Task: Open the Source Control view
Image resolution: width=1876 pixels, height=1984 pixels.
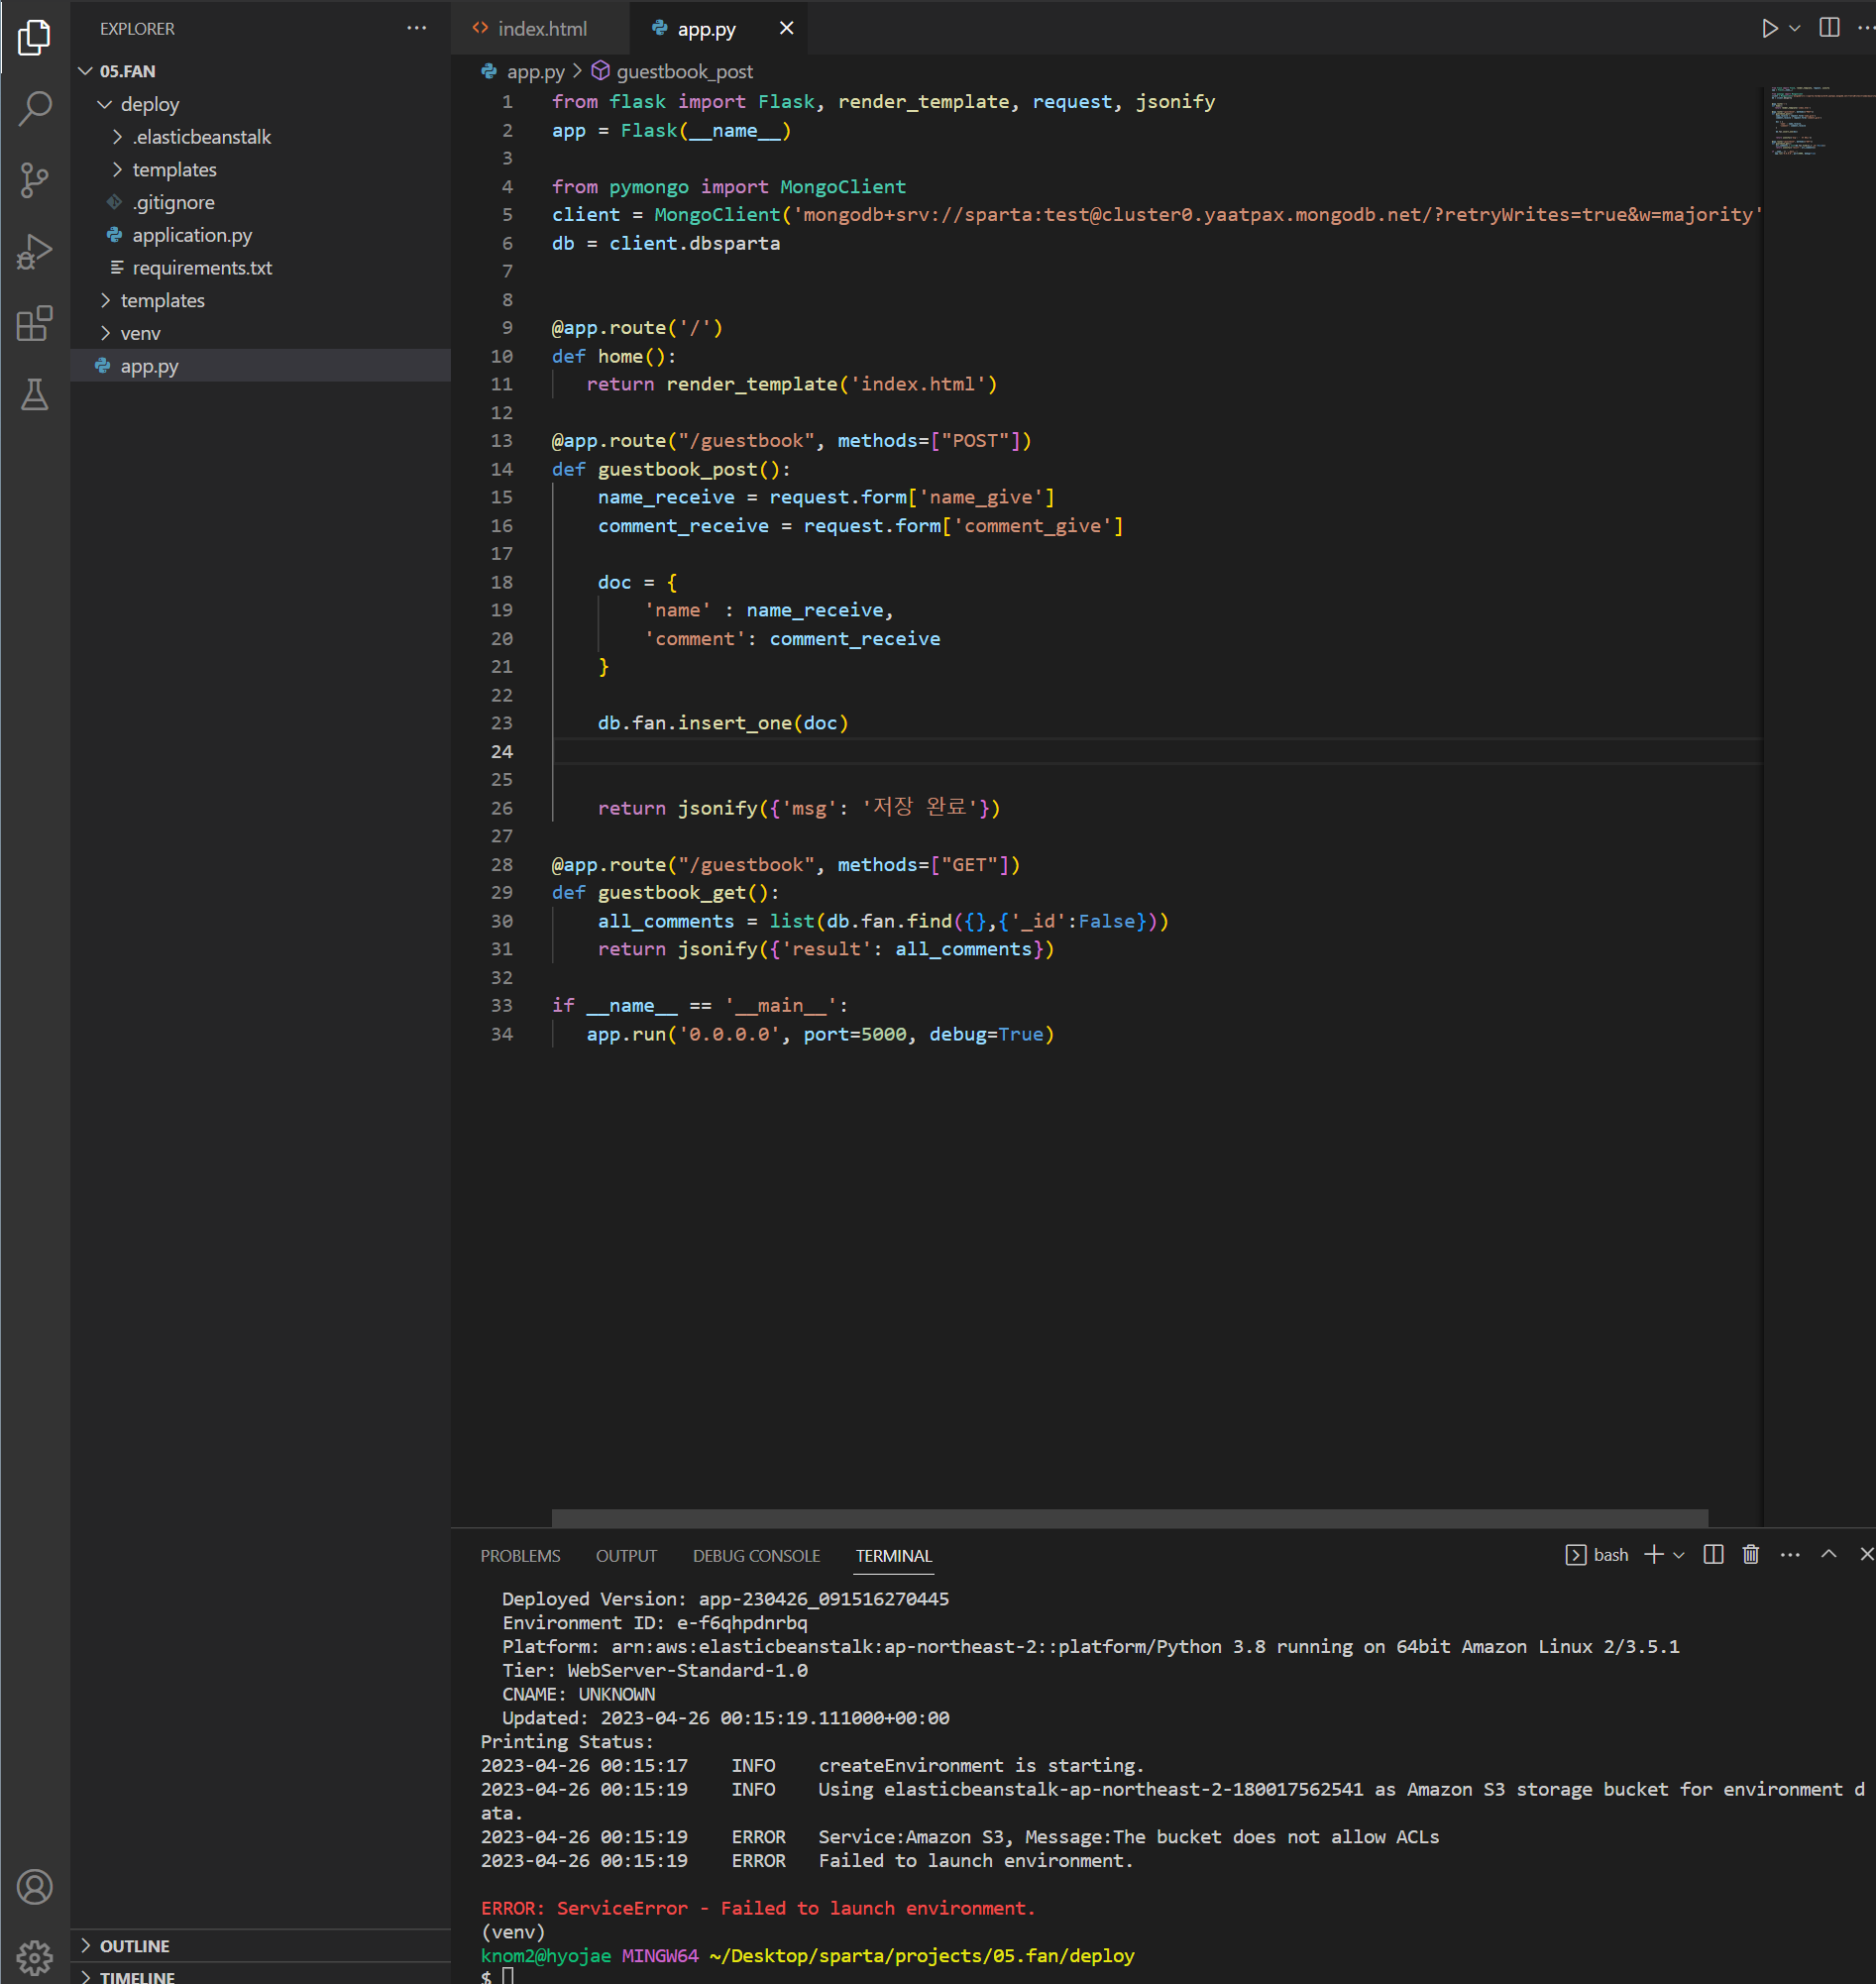Action: click(x=34, y=181)
